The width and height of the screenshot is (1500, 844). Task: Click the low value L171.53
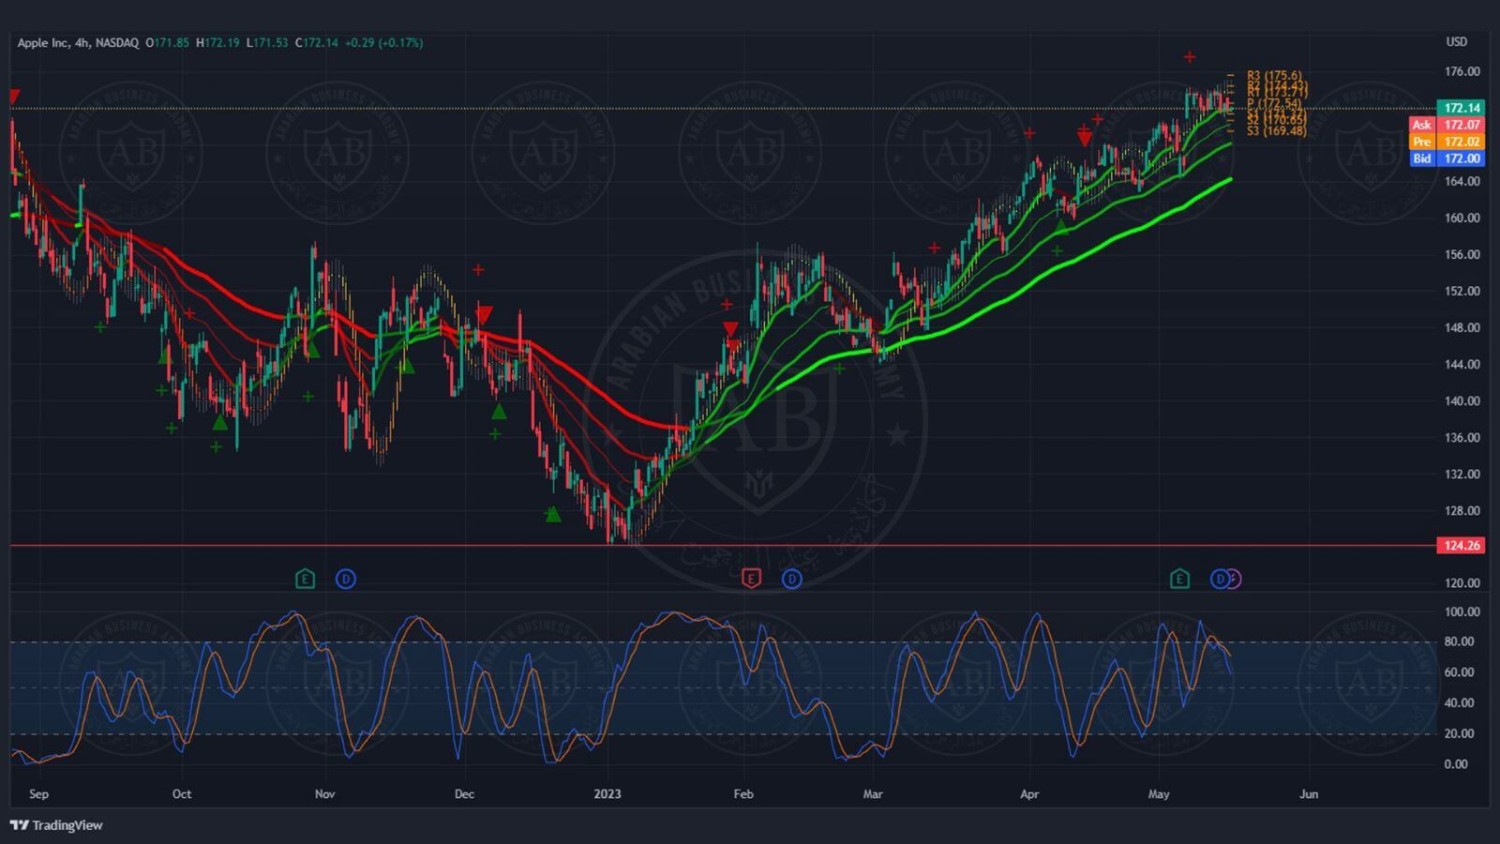coord(267,43)
